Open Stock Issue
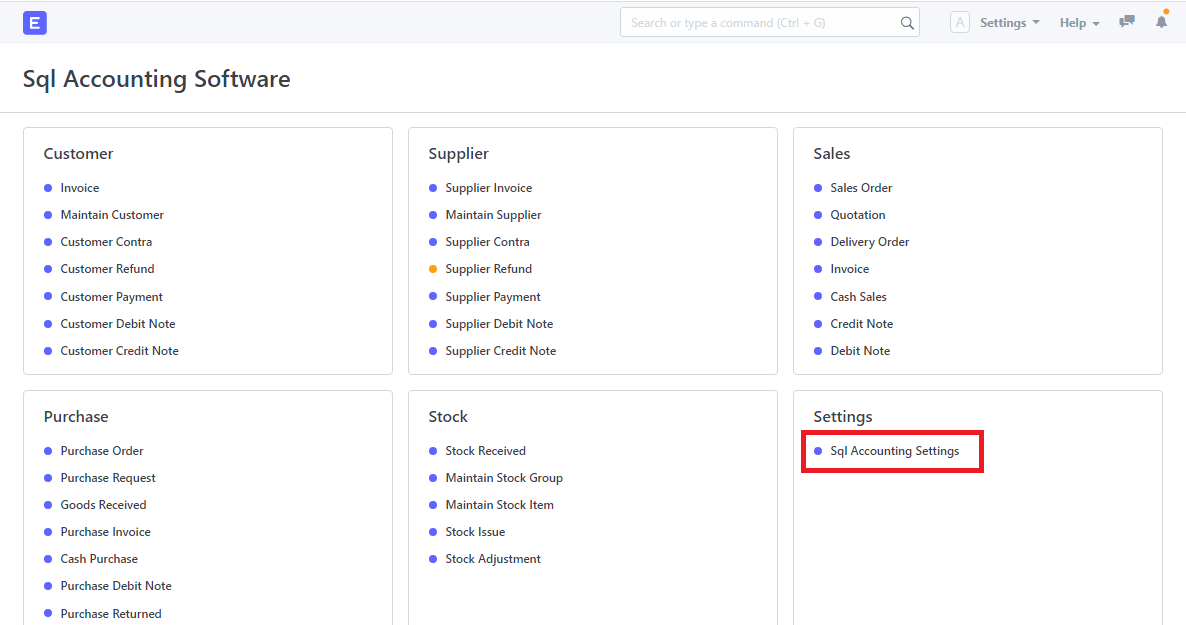The height and width of the screenshot is (625, 1186). 475,532
